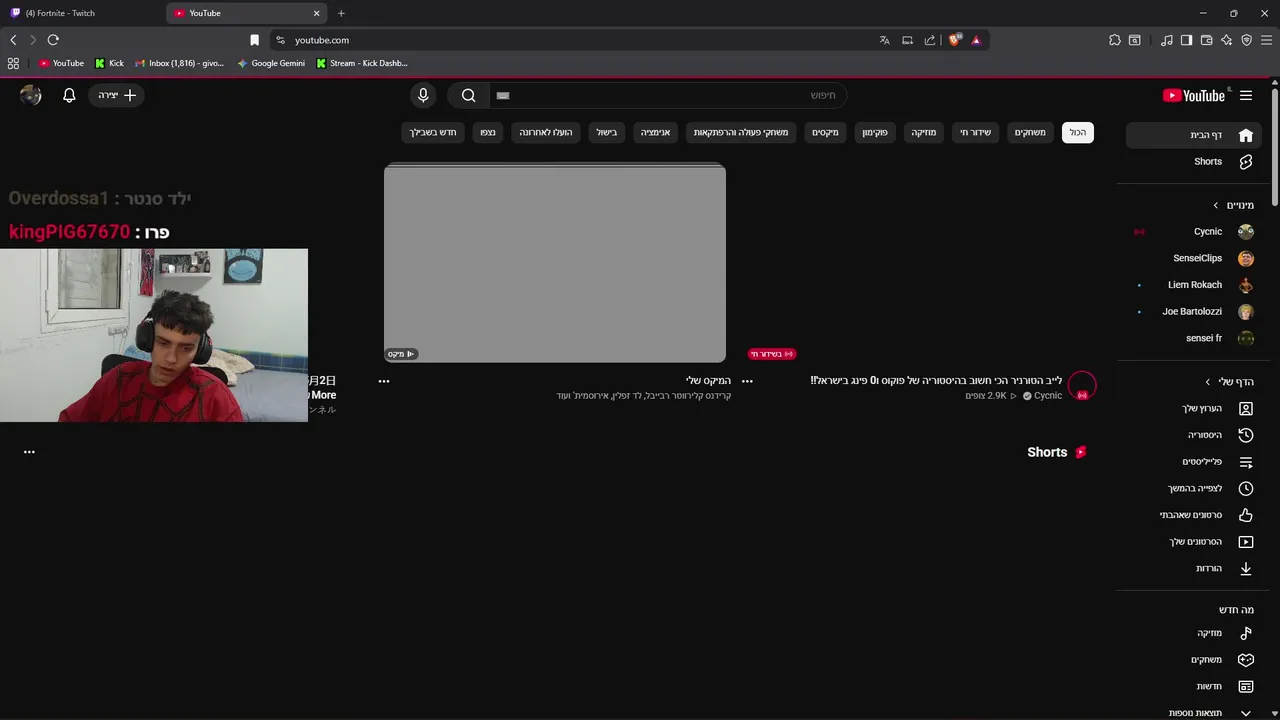Open the Create (יצירה) dropdown
1280x720 pixels.
point(117,95)
